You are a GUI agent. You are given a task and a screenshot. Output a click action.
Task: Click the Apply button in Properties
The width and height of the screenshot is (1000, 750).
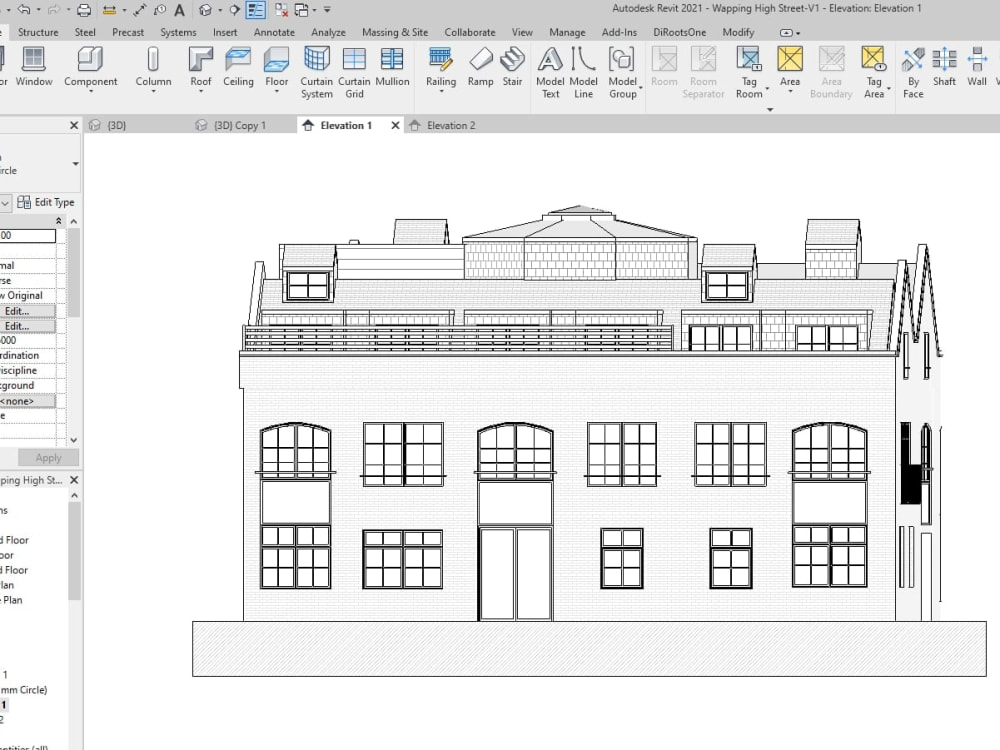(48, 457)
